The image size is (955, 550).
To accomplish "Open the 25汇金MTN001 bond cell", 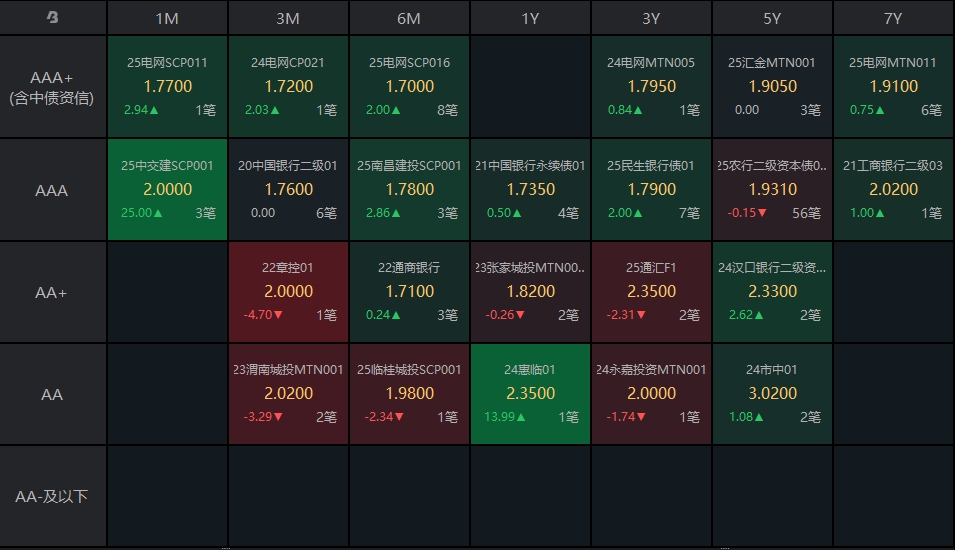I will (x=772, y=87).
